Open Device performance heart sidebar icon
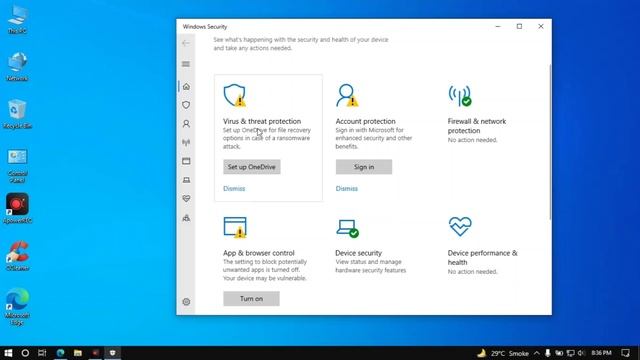Screen dimensions: 640x360 [x=186, y=199]
